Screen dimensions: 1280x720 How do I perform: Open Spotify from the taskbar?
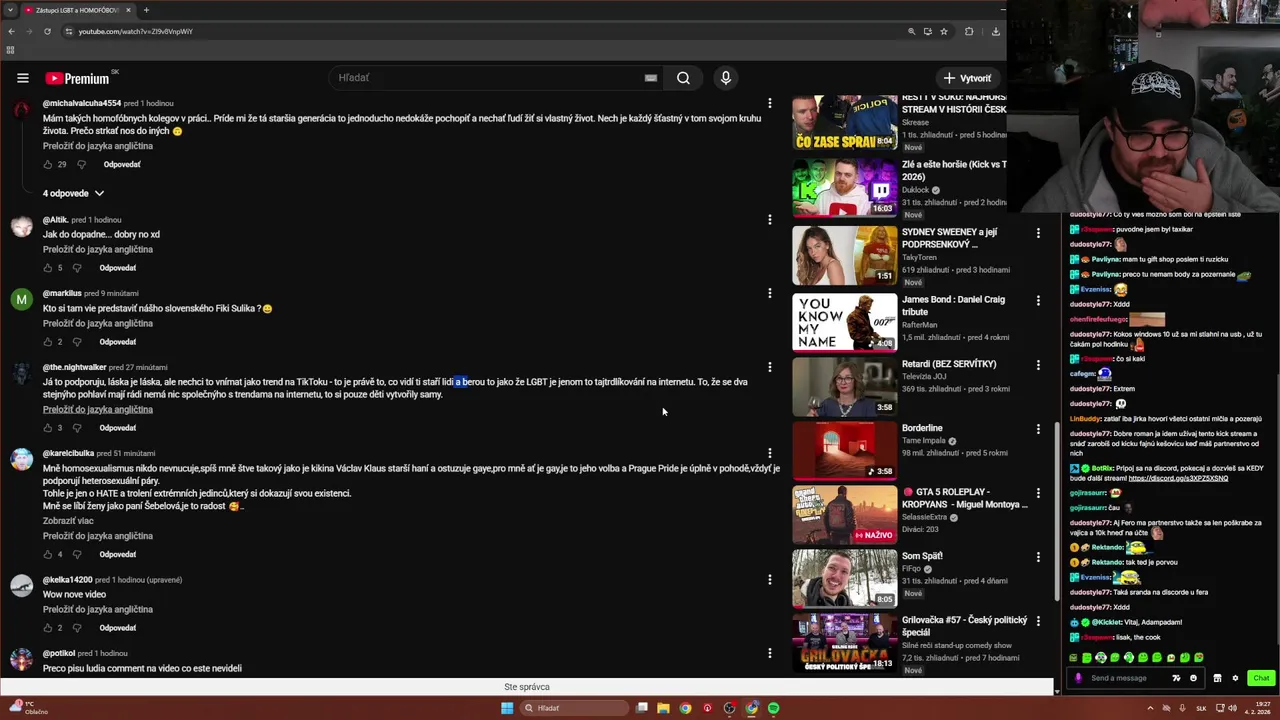tap(773, 708)
